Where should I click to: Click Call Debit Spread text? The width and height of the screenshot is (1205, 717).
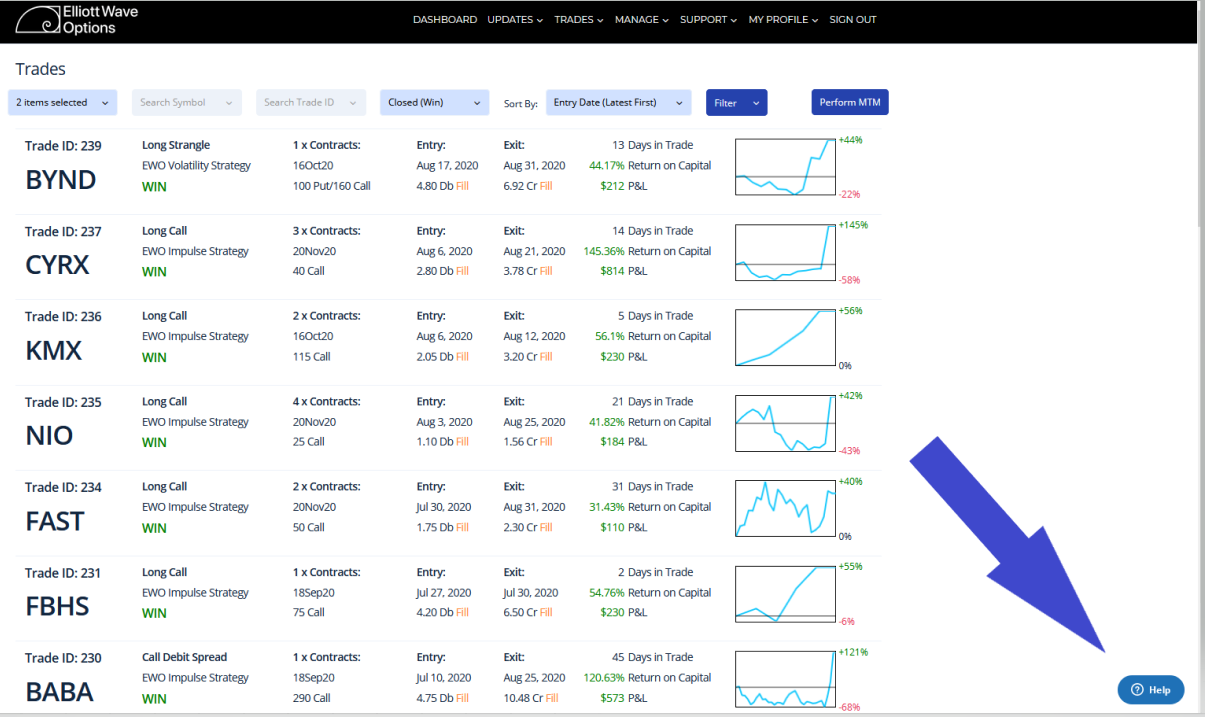coord(184,657)
